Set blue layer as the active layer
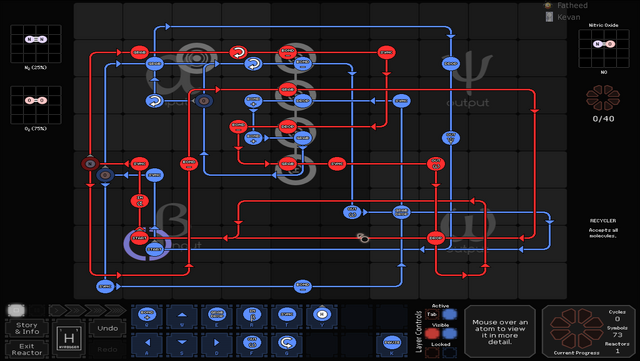The image size is (640, 361). pos(449,314)
